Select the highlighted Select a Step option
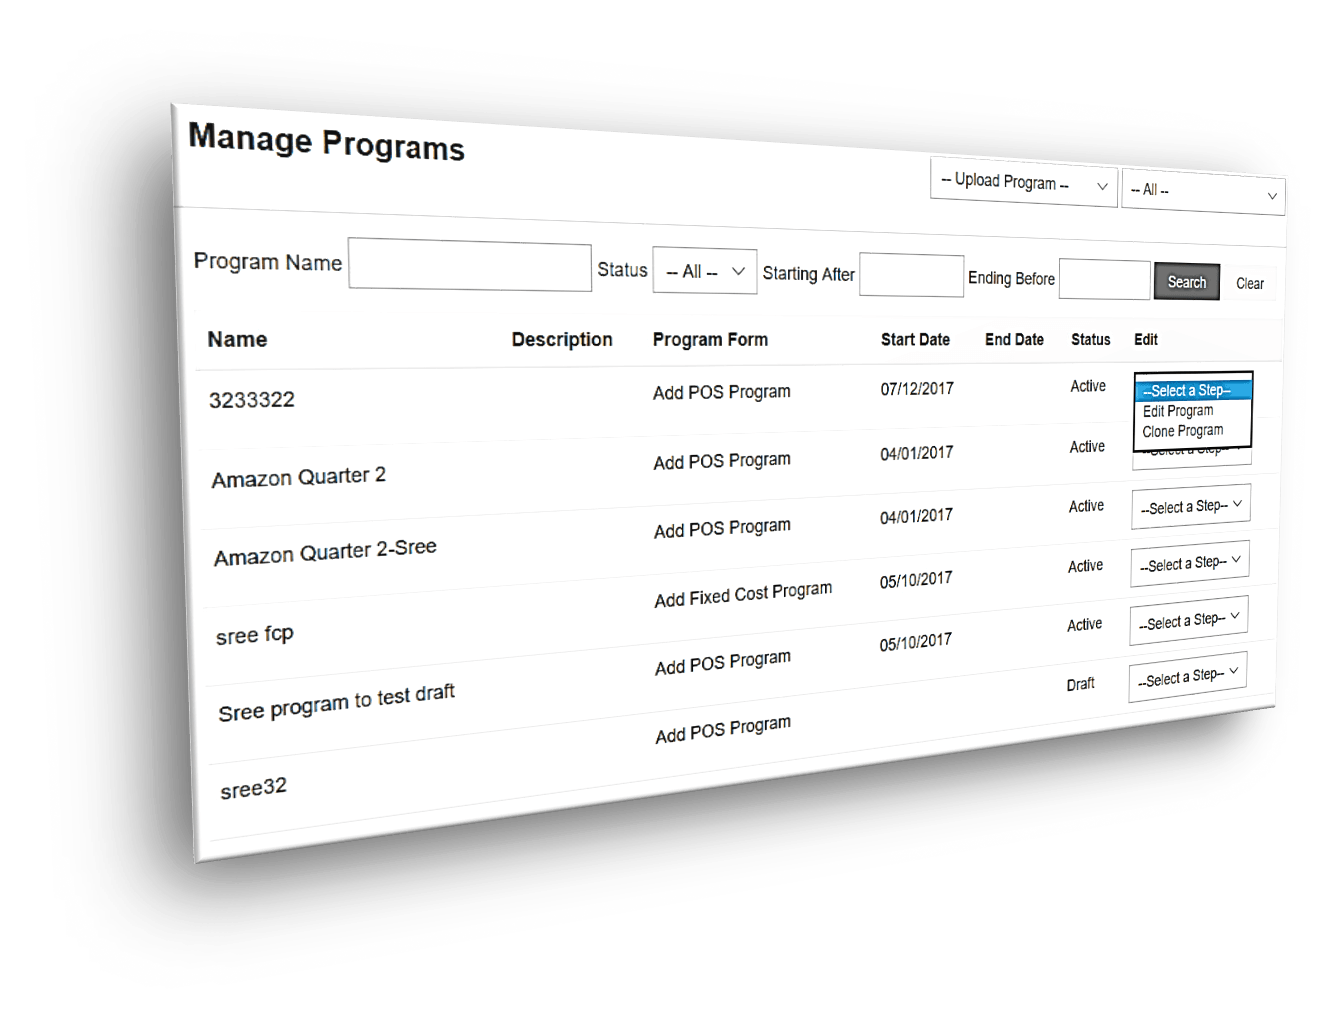Screen dimensions: 1321x1032 (x=1193, y=390)
